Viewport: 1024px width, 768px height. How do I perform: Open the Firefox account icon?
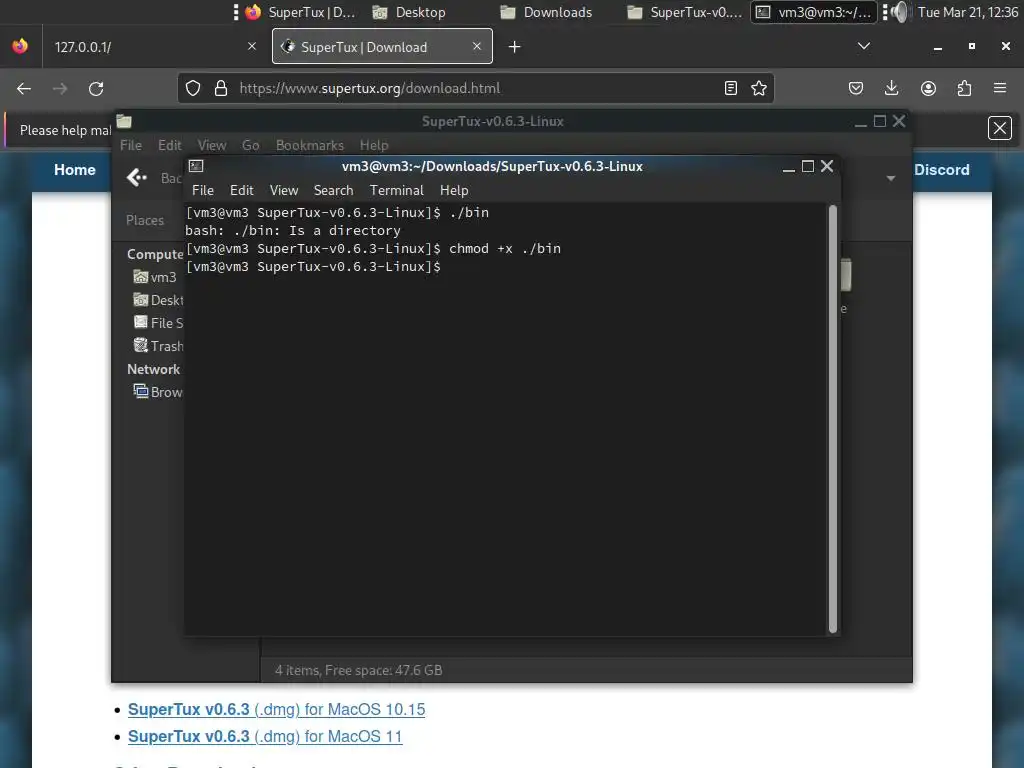click(x=928, y=88)
